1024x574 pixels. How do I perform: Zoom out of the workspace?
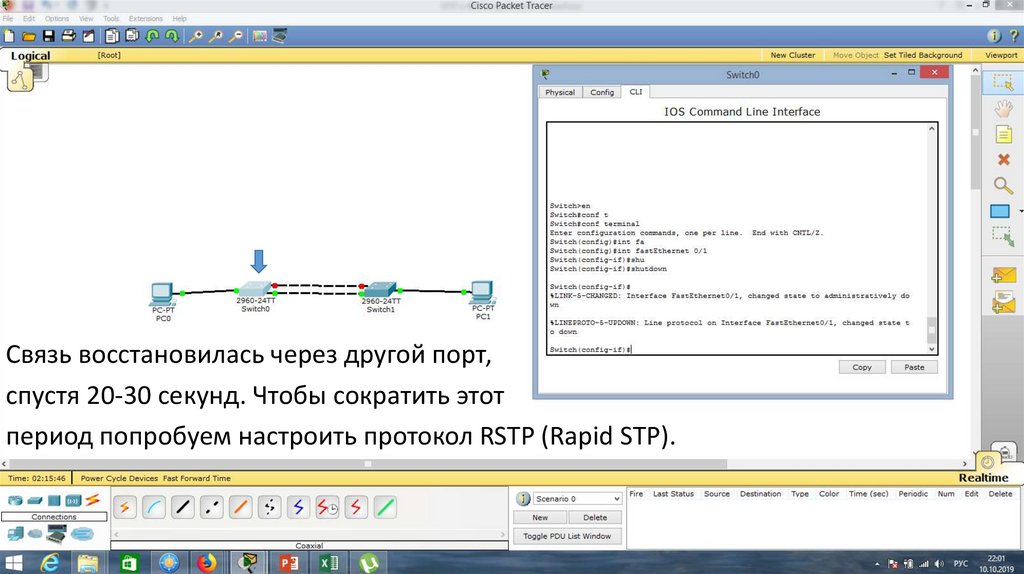pyautogui.click(x=236, y=36)
